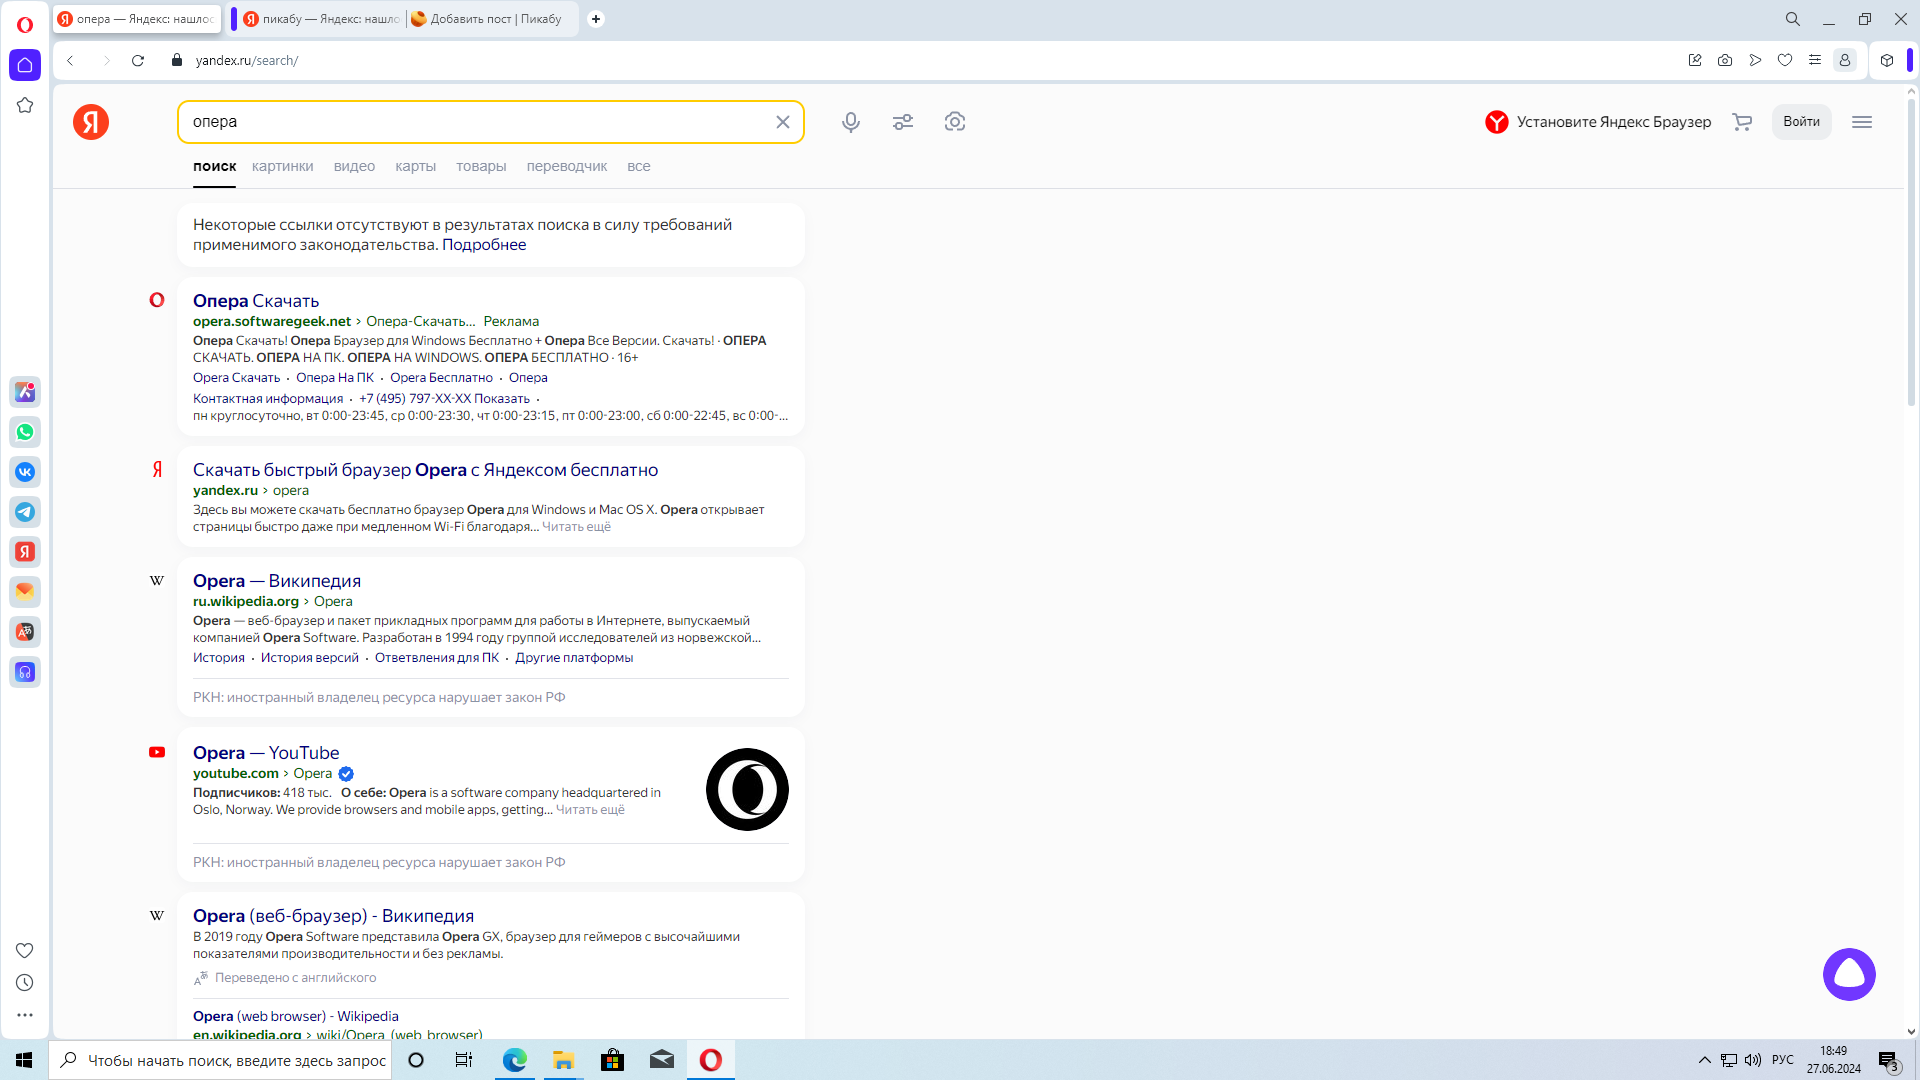Image resolution: width=1920 pixels, height=1080 pixels.
Task: Open Telegram in the sidebar
Action: 25,512
